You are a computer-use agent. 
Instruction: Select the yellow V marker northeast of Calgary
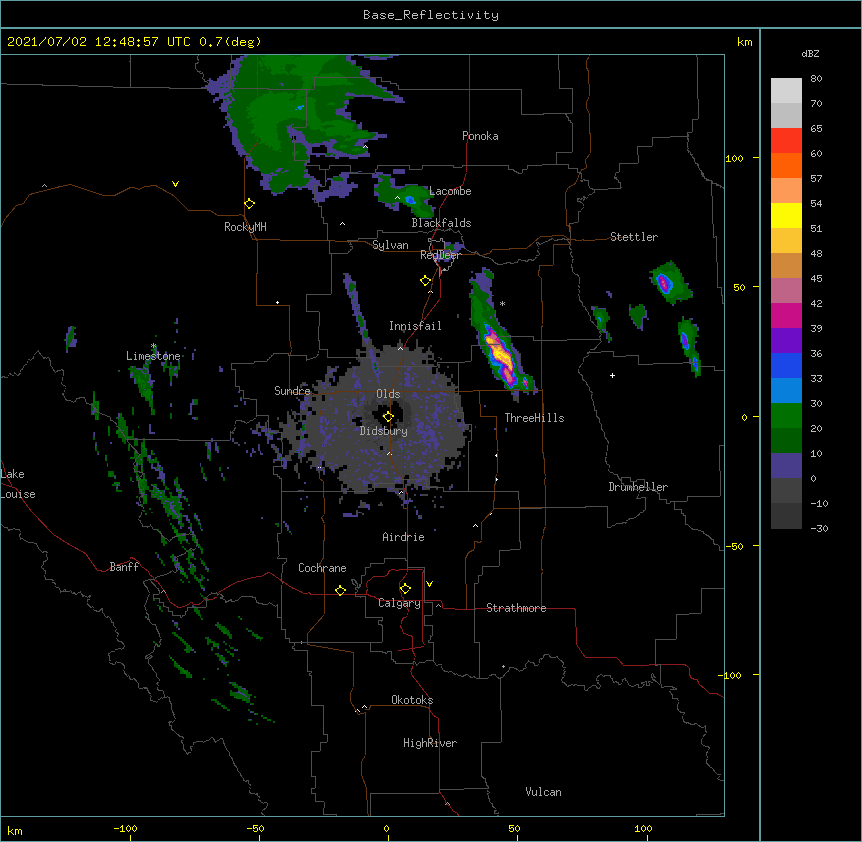(x=429, y=584)
